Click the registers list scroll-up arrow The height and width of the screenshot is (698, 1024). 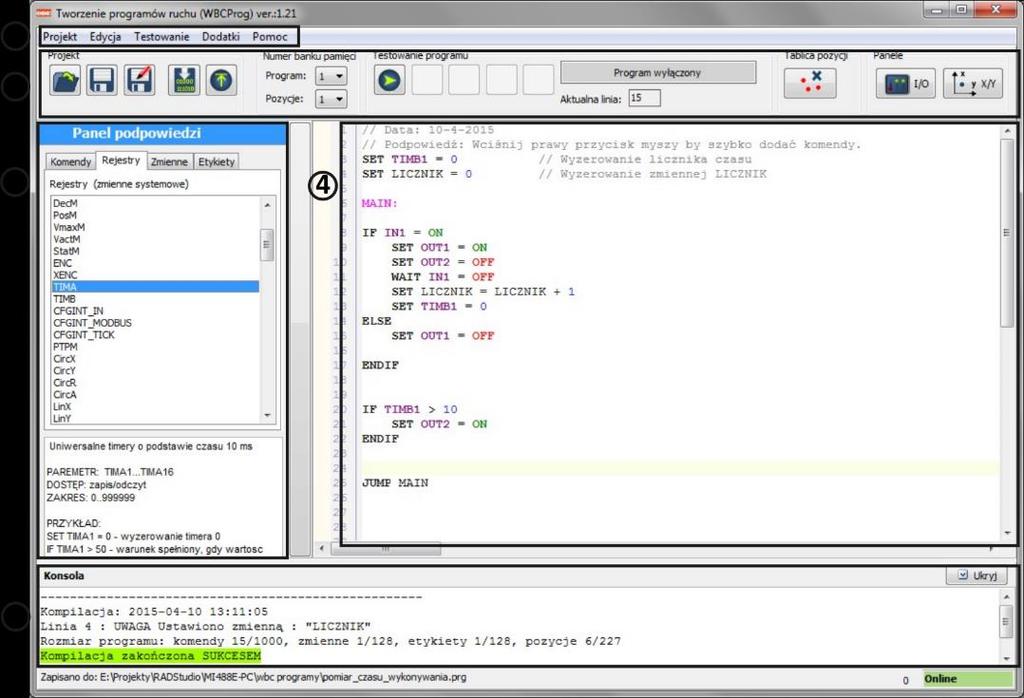pos(267,205)
